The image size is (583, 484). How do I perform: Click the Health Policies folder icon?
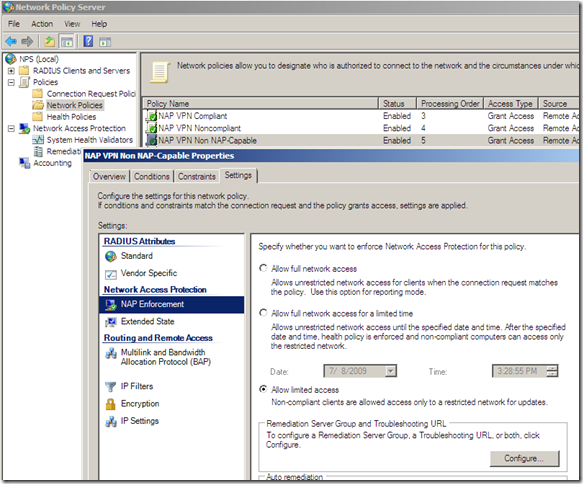coord(38,117)
